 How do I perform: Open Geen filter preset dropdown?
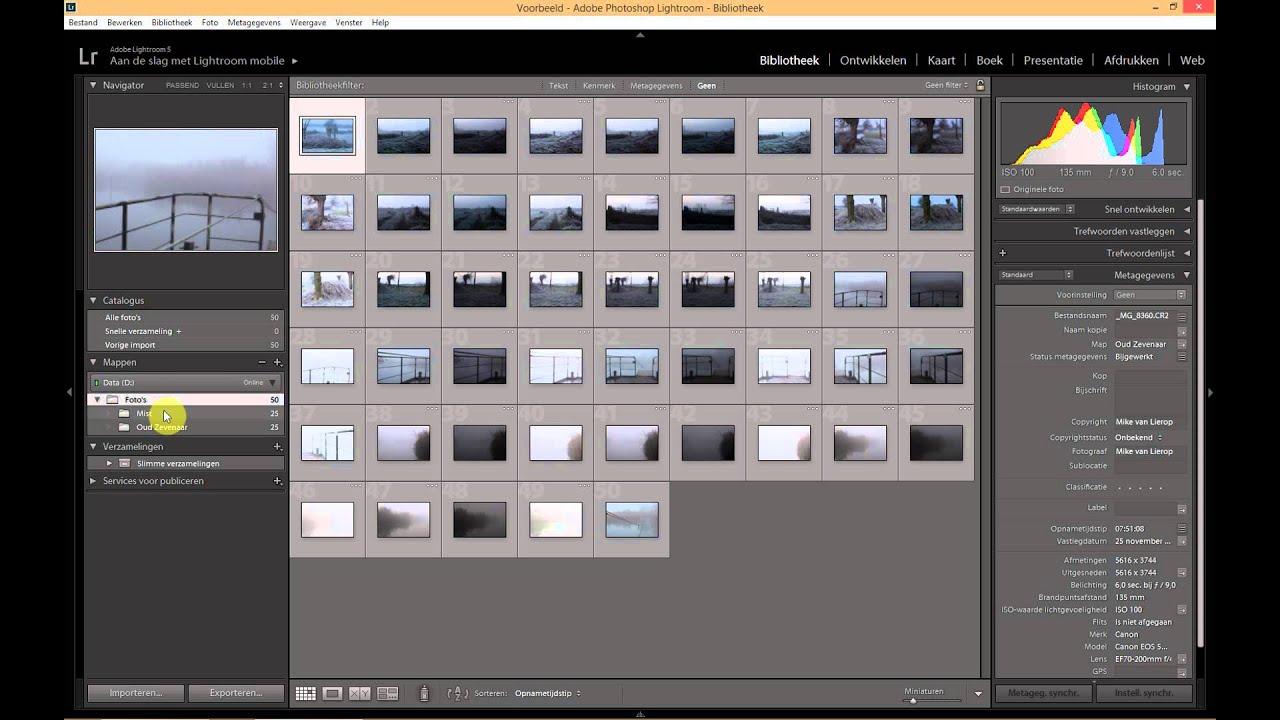(x=947, y=85)
